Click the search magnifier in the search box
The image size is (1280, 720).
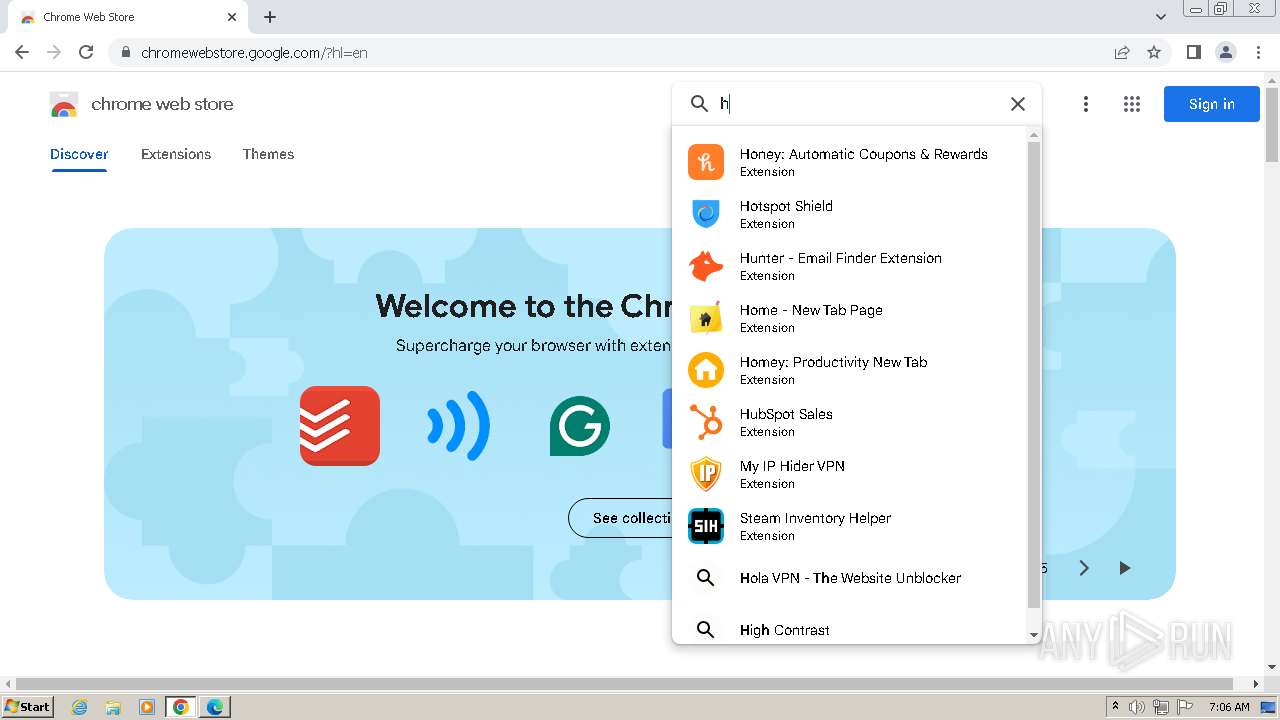tap(700, 104)
